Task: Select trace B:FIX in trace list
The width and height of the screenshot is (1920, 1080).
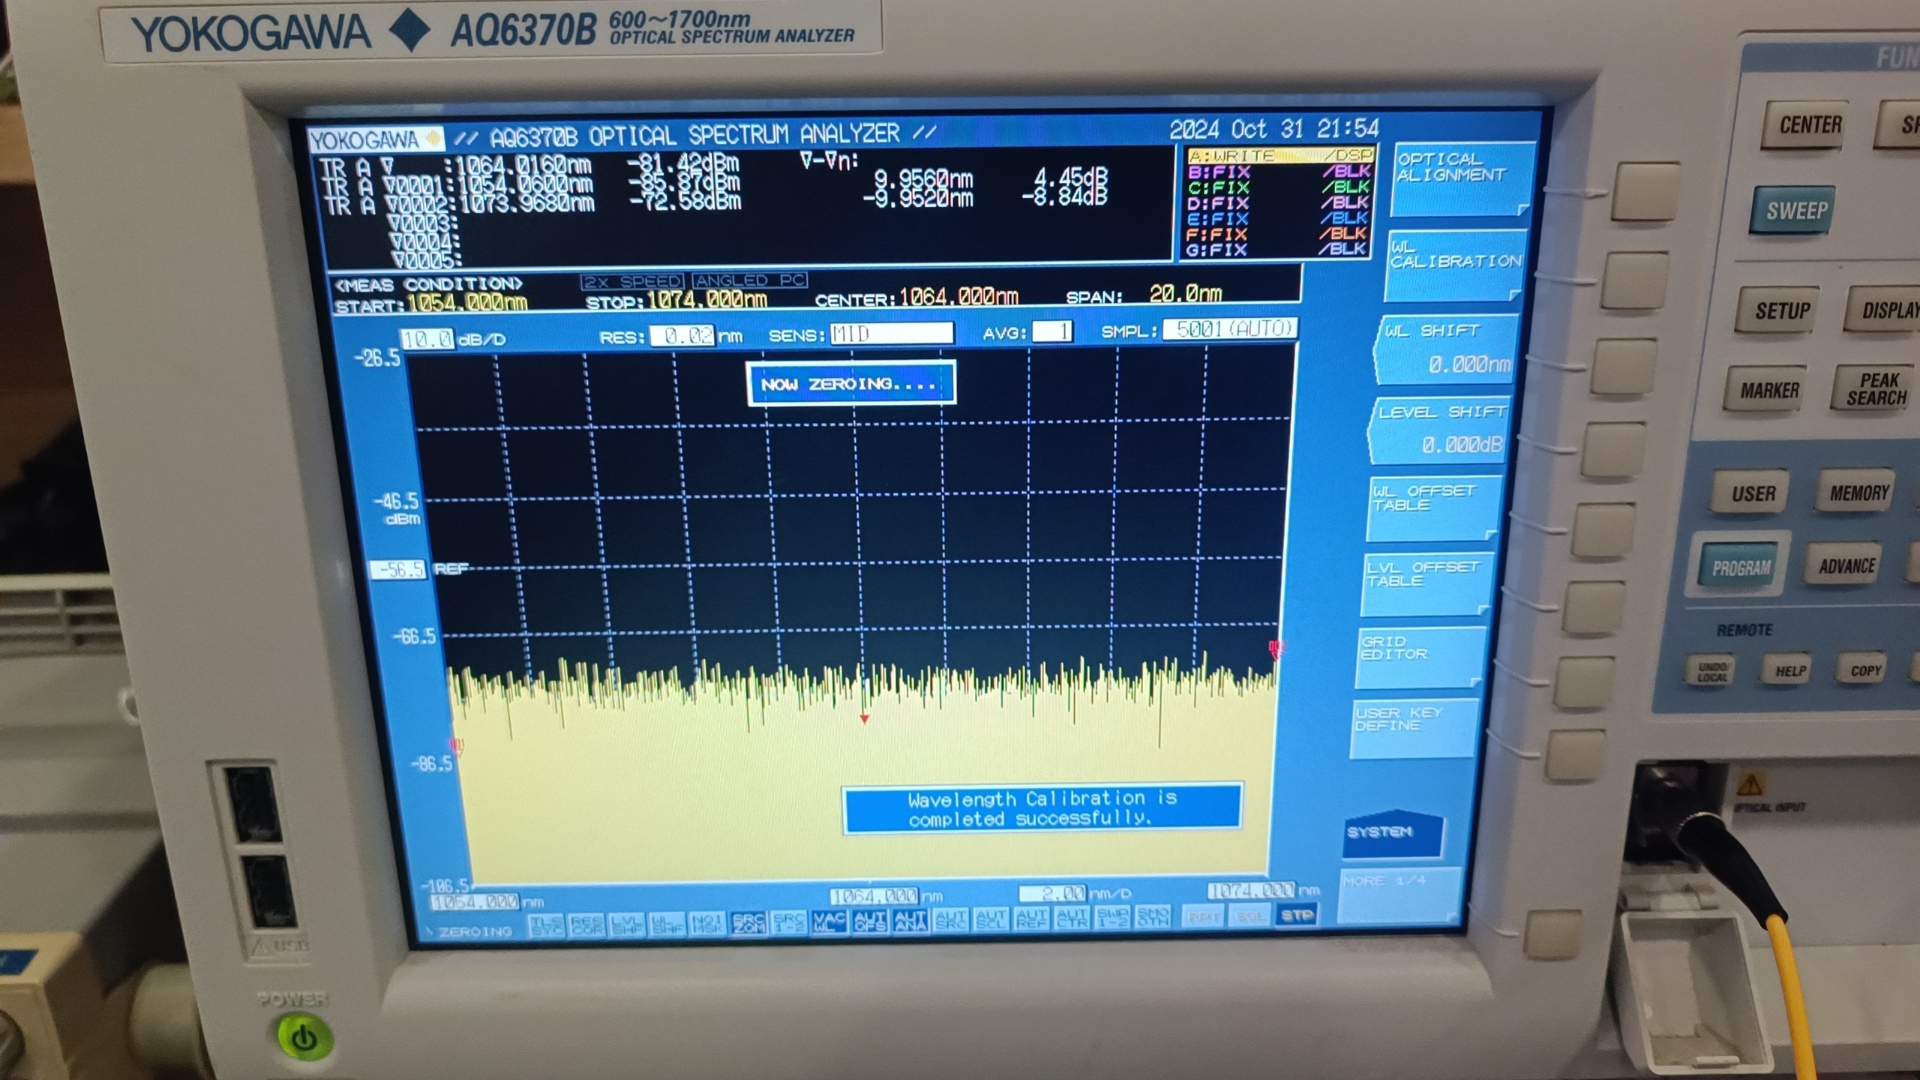Action: click(1278, 172)
